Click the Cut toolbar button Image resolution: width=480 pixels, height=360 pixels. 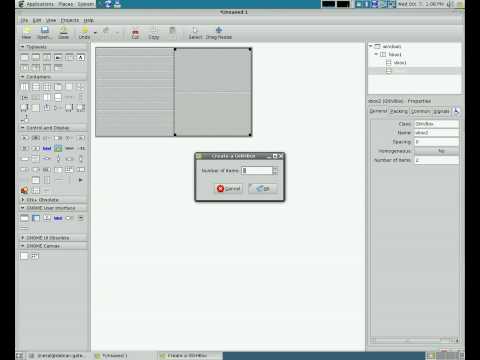135,34
